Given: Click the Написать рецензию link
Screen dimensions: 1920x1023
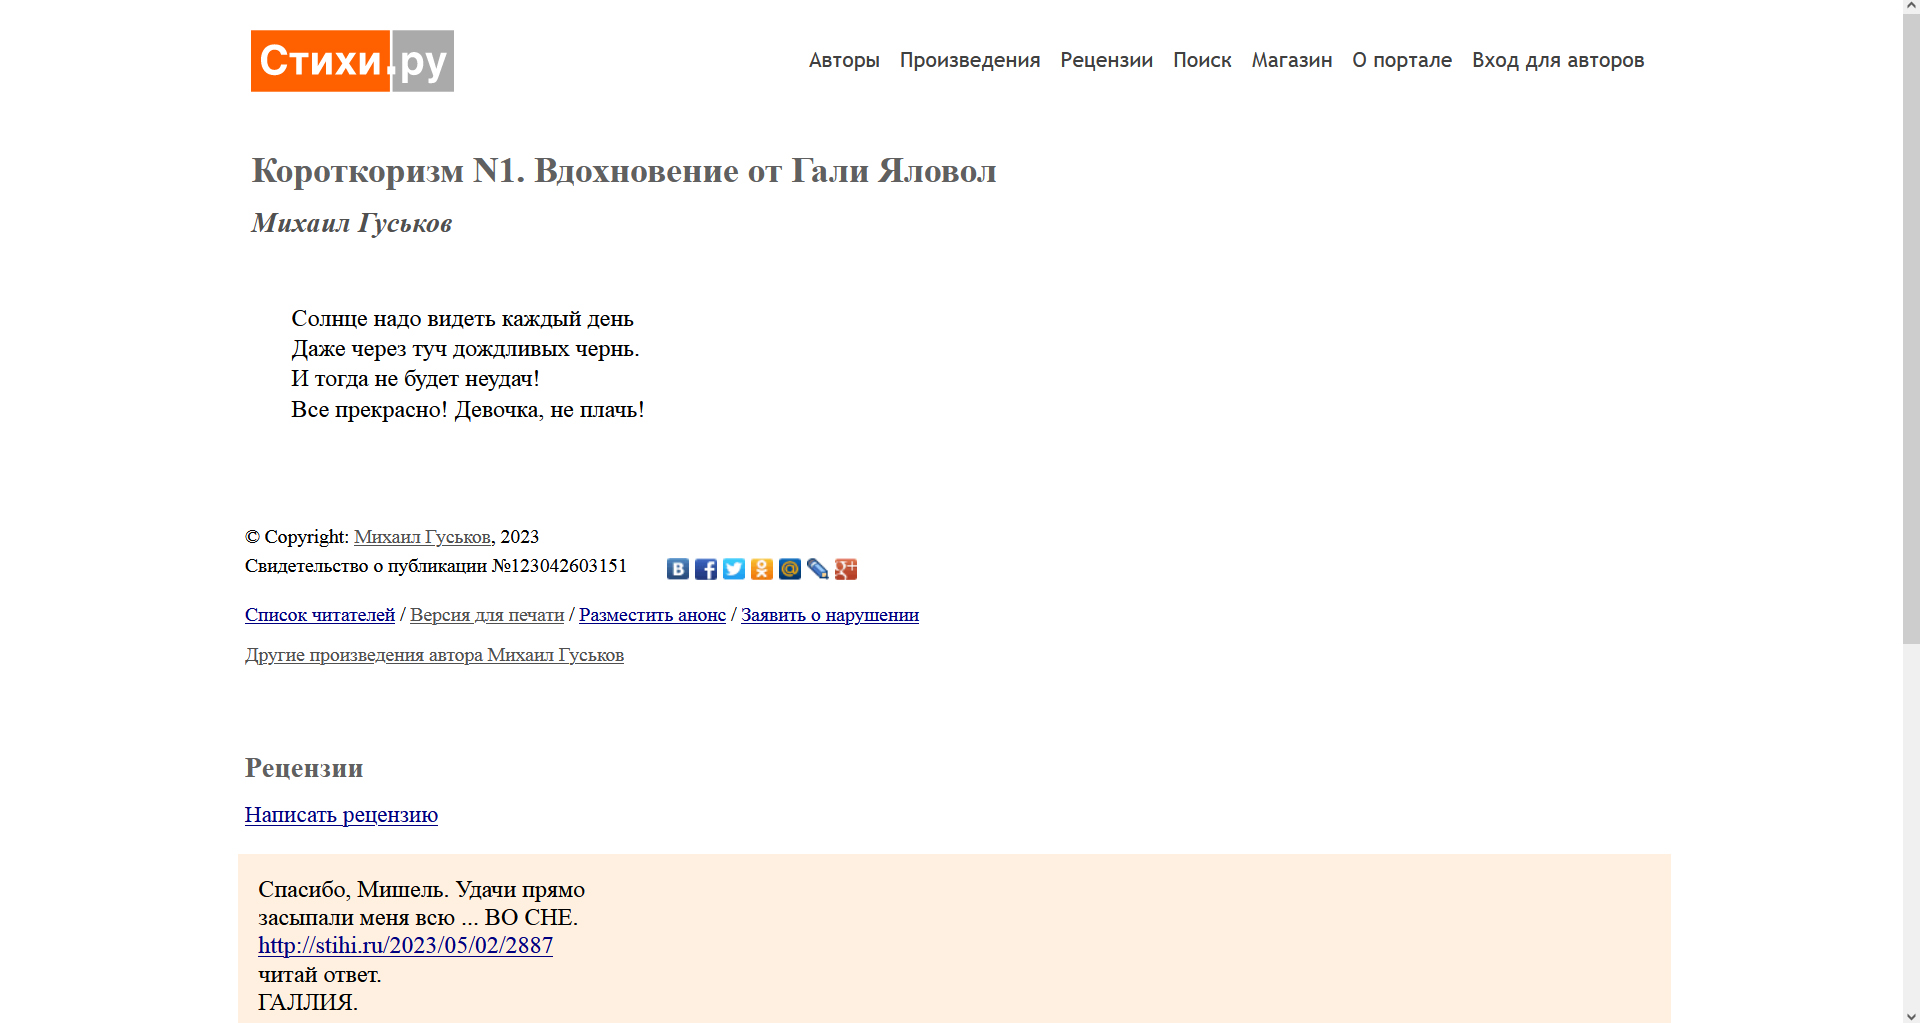Looking at the screenshot, I should click(x=341, y=815).
